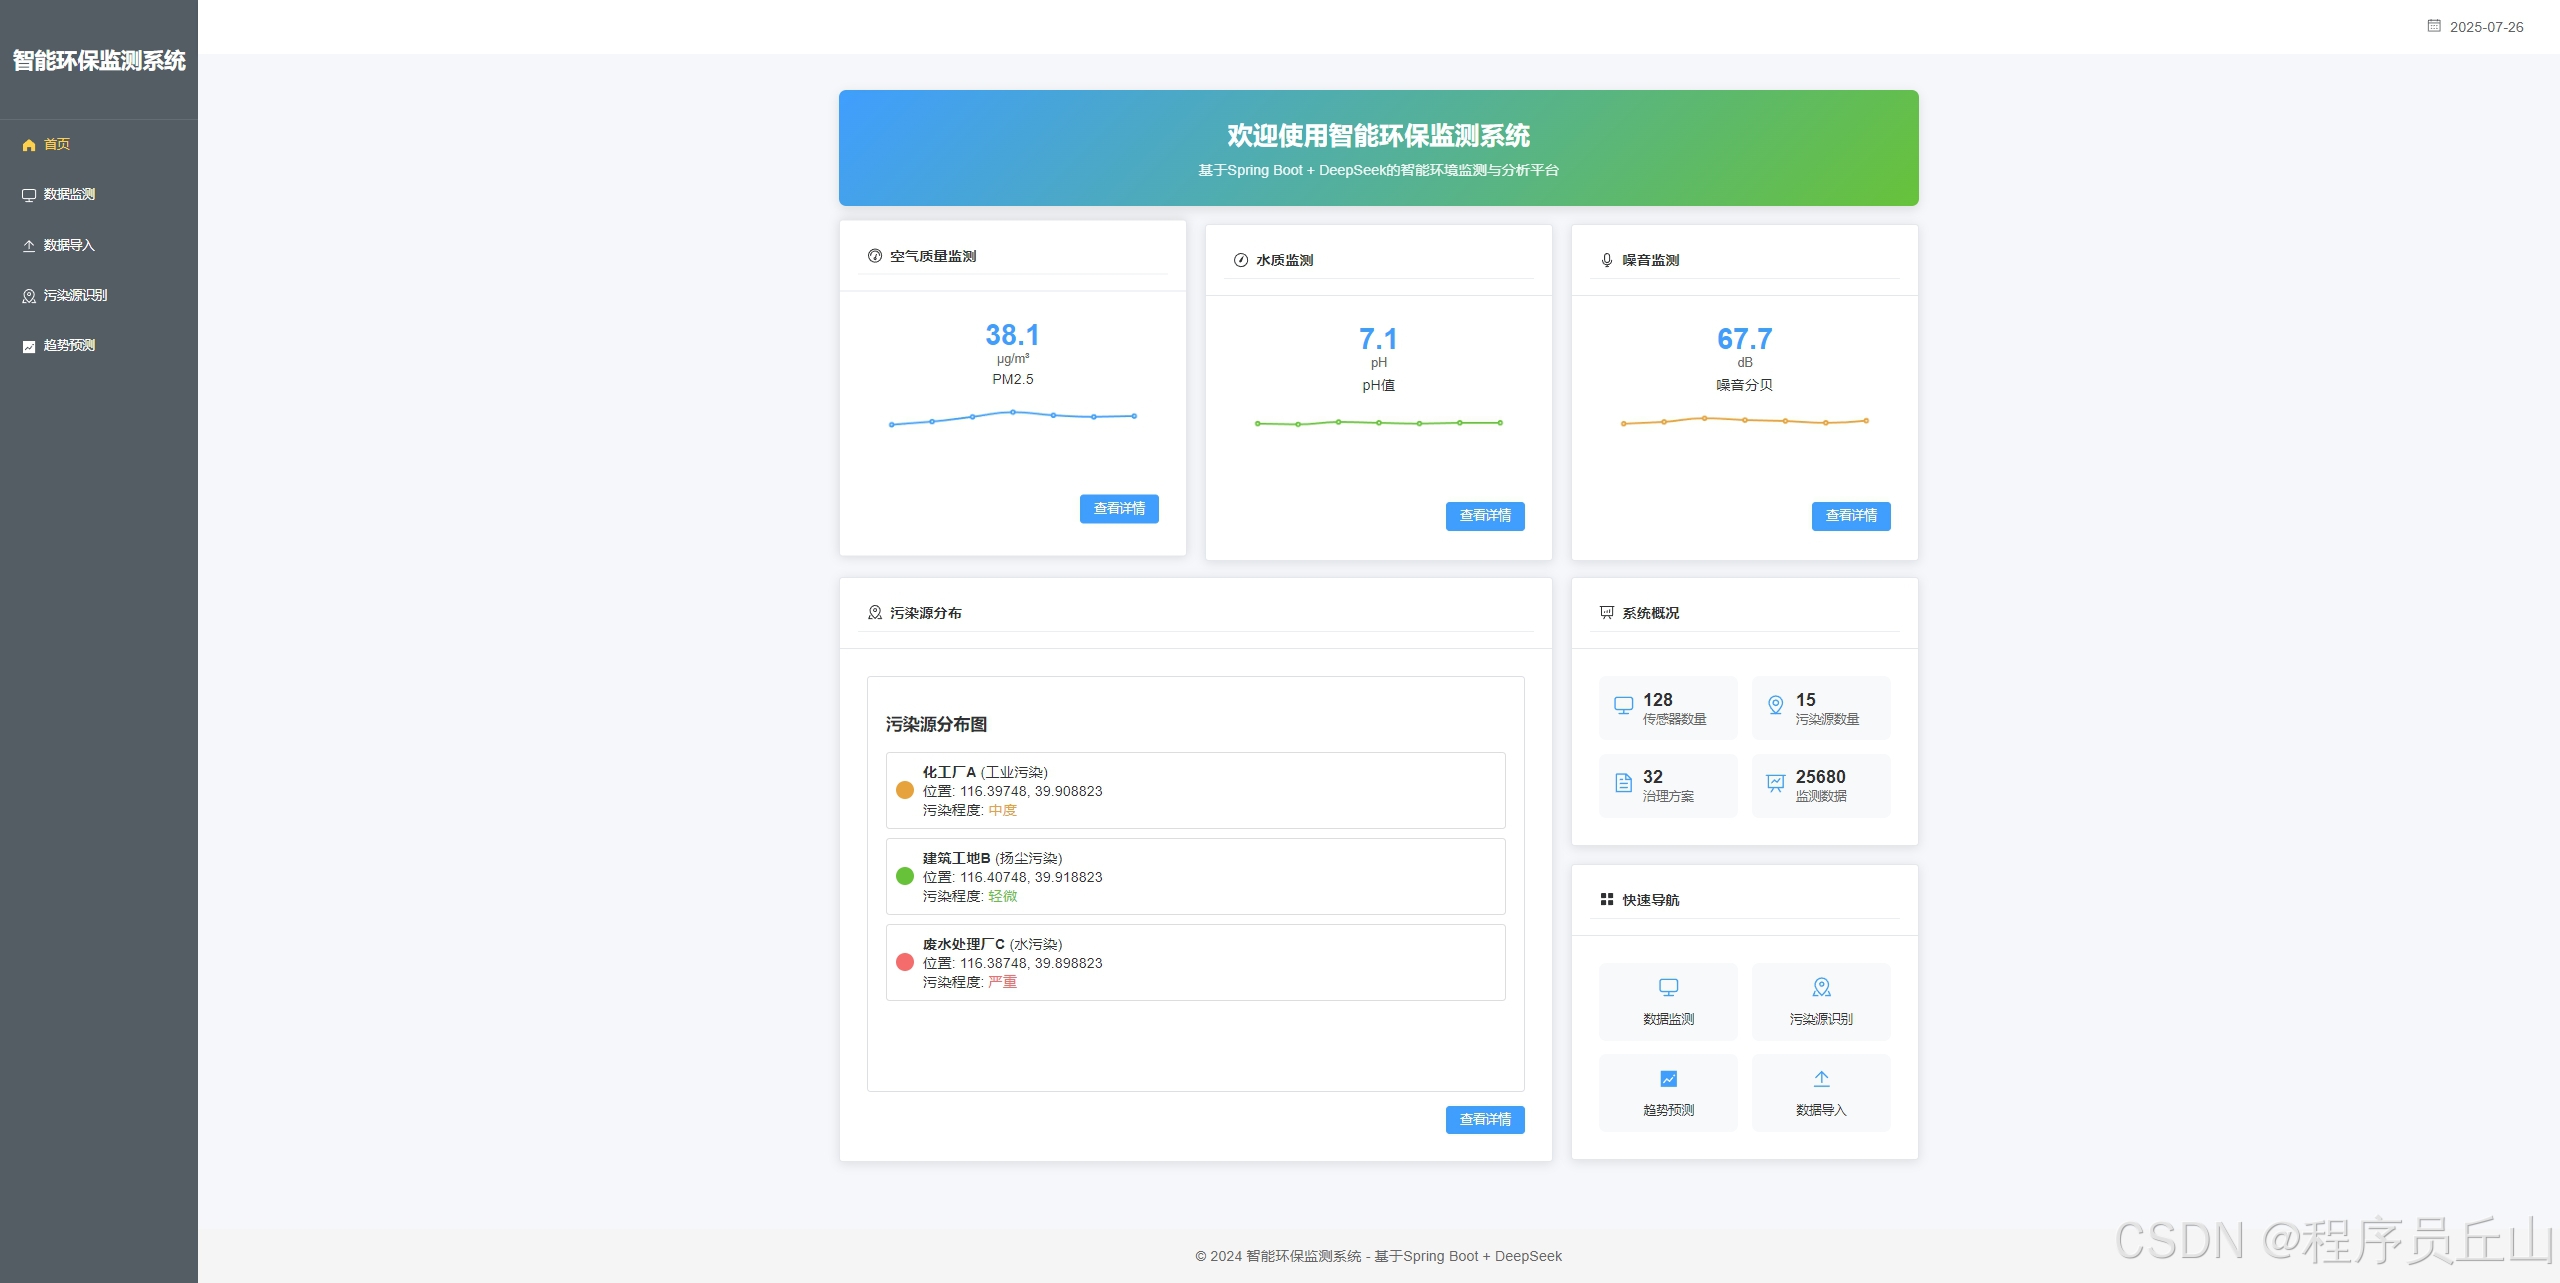Click the 32 治理方案 stat tile
Image resolution: width=2560 pixels, height=1283 pixels.
pyautogui.click(x=1669, y=785)
